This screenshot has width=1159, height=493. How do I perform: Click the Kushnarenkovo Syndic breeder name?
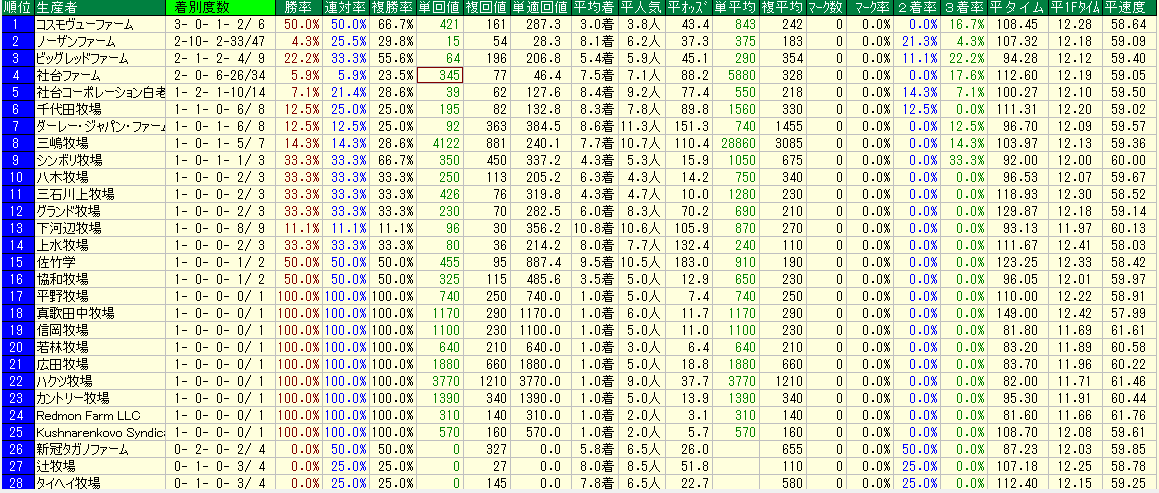click(100, 432)
